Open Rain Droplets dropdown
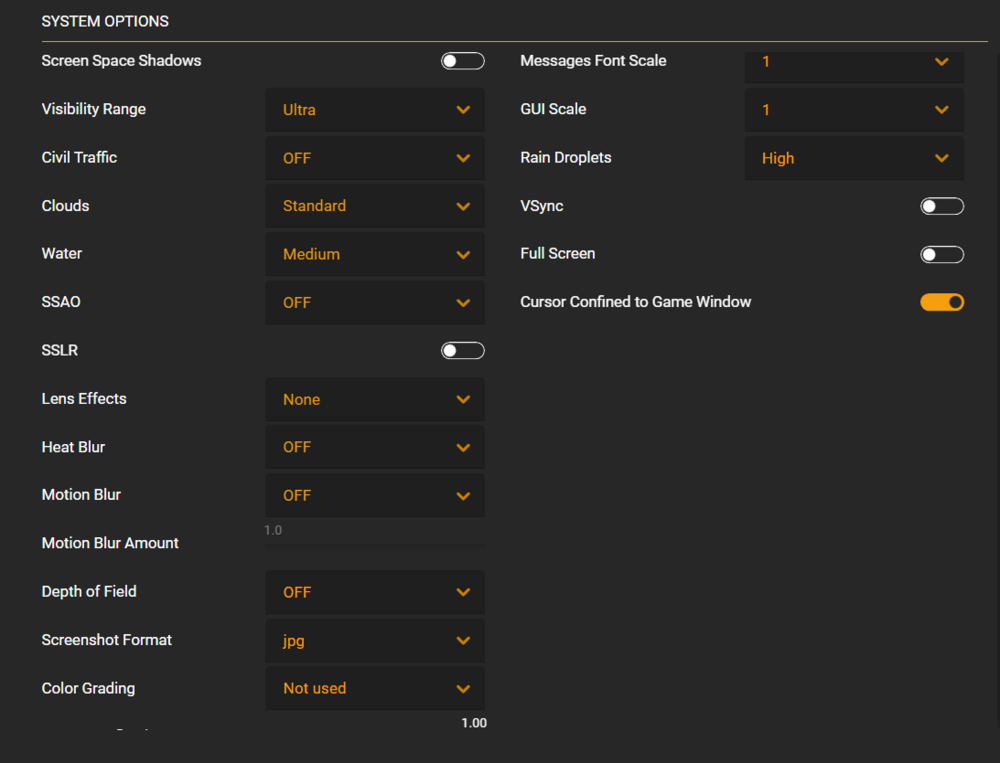The image size is (1000, 763). 854,158
